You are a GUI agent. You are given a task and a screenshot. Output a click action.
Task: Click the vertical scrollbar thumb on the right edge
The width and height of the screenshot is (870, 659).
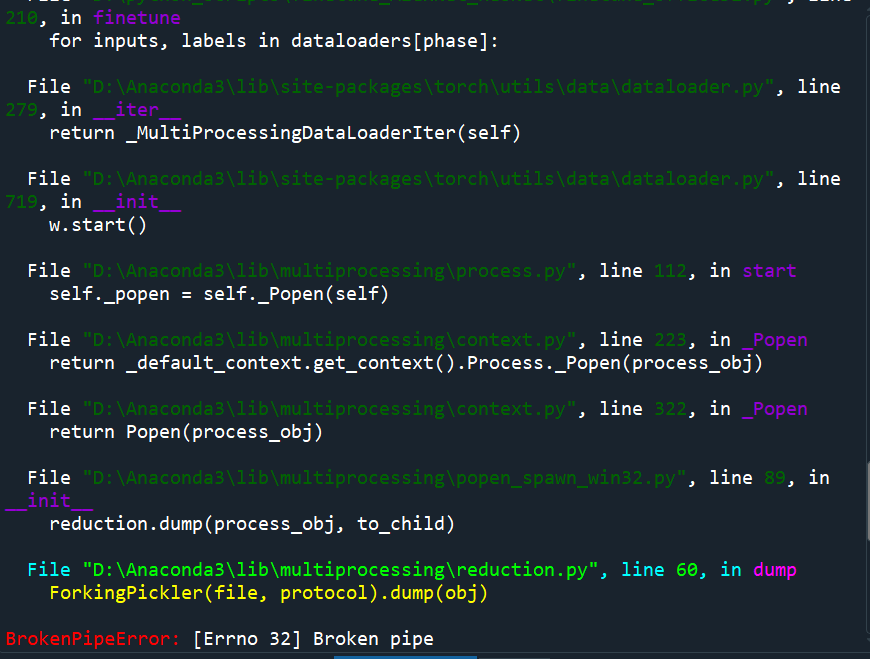pyautogui.click(x=868, y=502)
